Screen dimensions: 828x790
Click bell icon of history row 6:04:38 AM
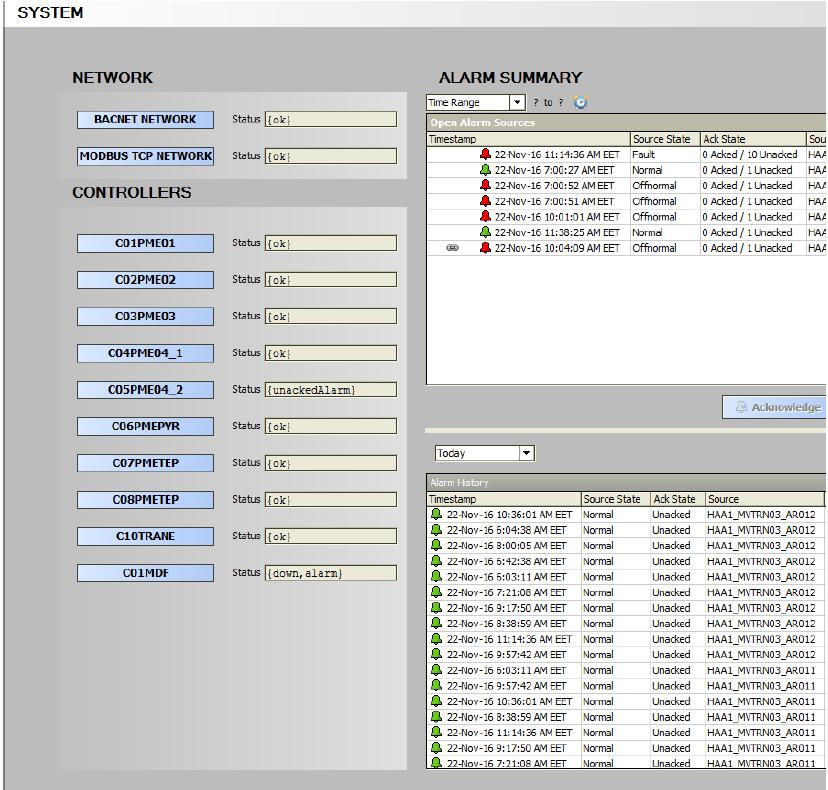(x=436, y=530)
